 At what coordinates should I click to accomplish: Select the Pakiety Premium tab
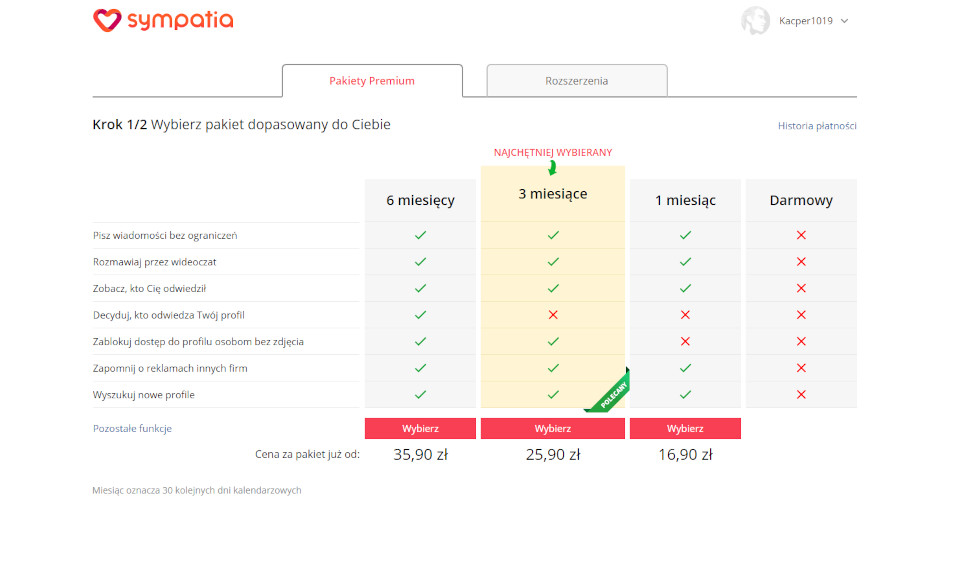[372, 81]
